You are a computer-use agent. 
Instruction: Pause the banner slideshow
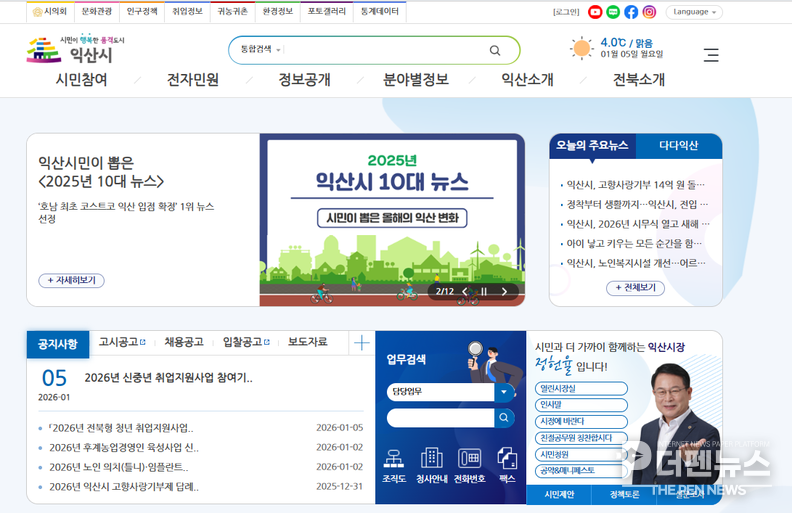click(x=484, y=292)
